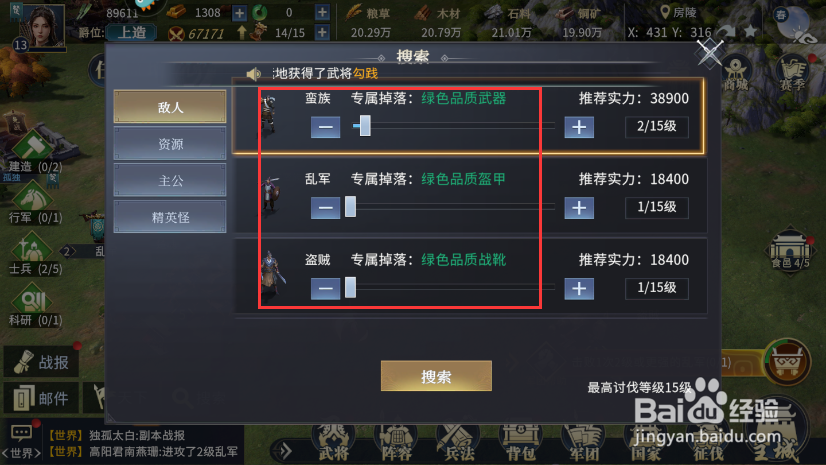Open the 战报 battle report

(42, 362)
